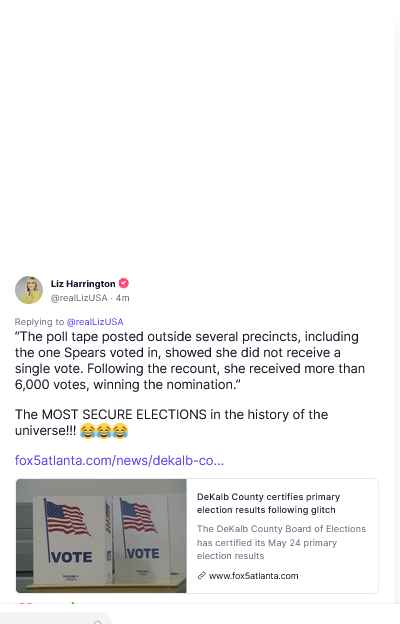Viewport: 400px width, 624px height.
Task: Open the @realLizUSA handle under the name
Action: coord(79,298)
